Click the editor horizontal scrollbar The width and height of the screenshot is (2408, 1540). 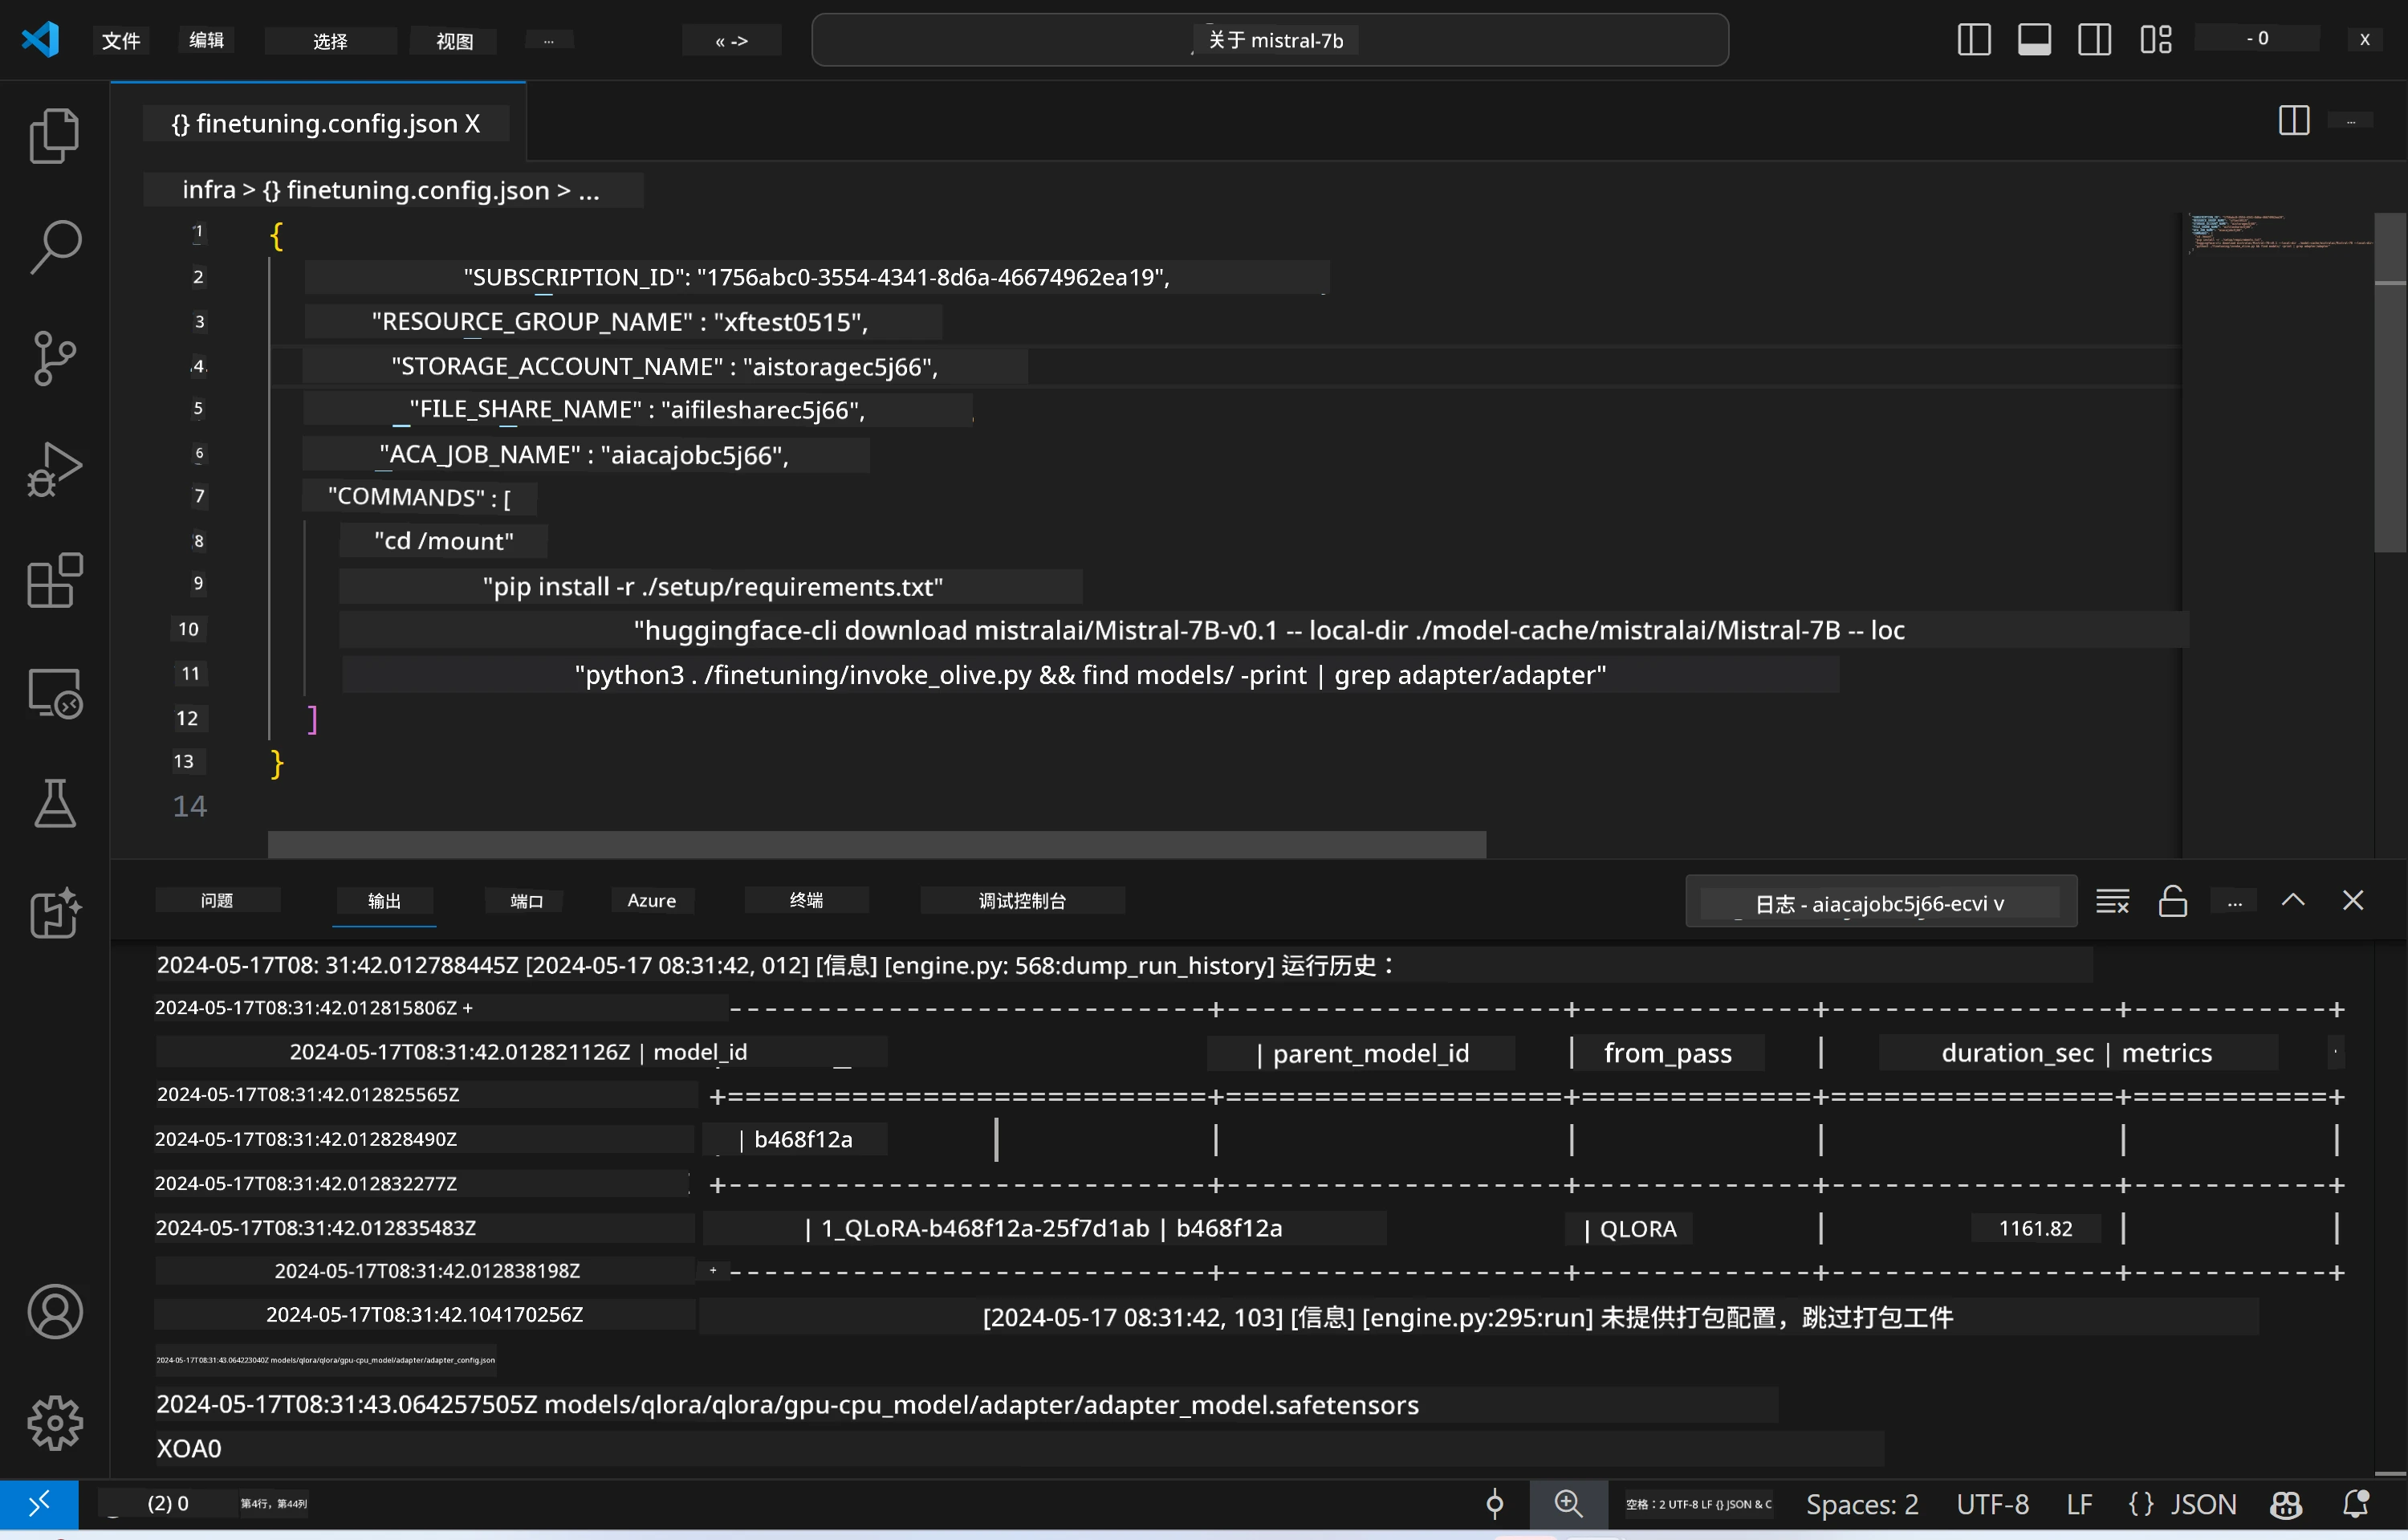click(x=877, y=844)
